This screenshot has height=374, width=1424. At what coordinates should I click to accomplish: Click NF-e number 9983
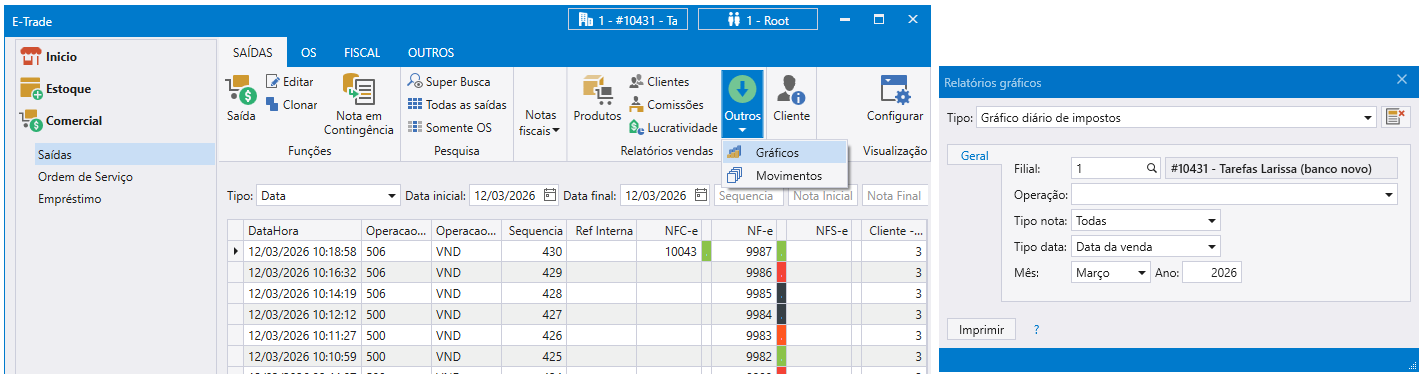click(744, 335)
